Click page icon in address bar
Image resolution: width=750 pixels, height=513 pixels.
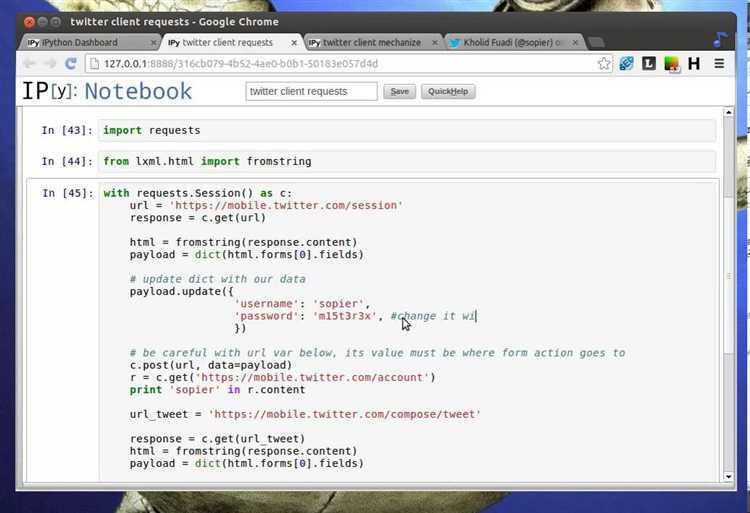pos(94,64)
